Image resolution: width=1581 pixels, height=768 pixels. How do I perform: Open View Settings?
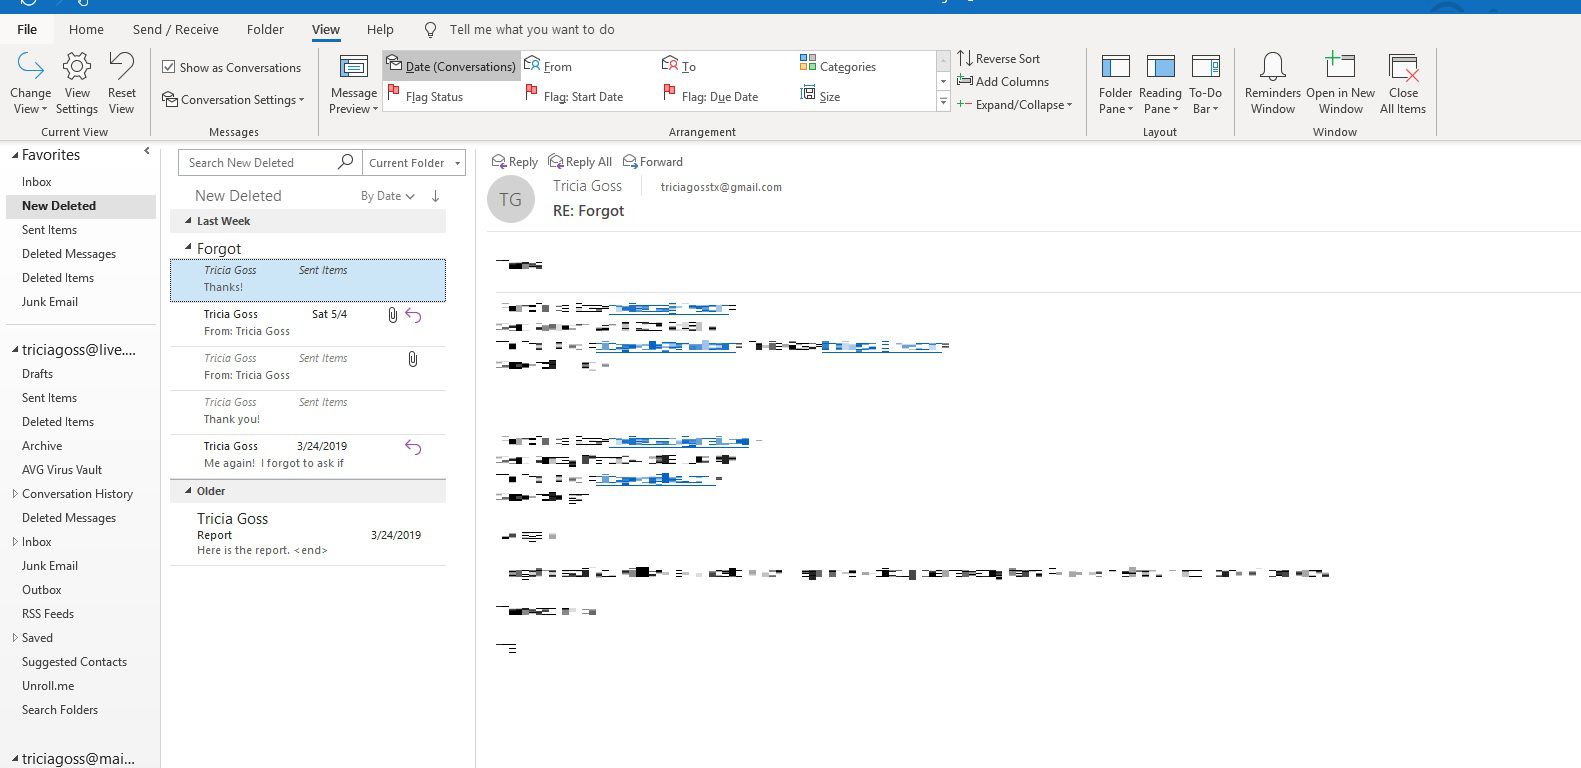pyautogui.click(x=77, y=84)
